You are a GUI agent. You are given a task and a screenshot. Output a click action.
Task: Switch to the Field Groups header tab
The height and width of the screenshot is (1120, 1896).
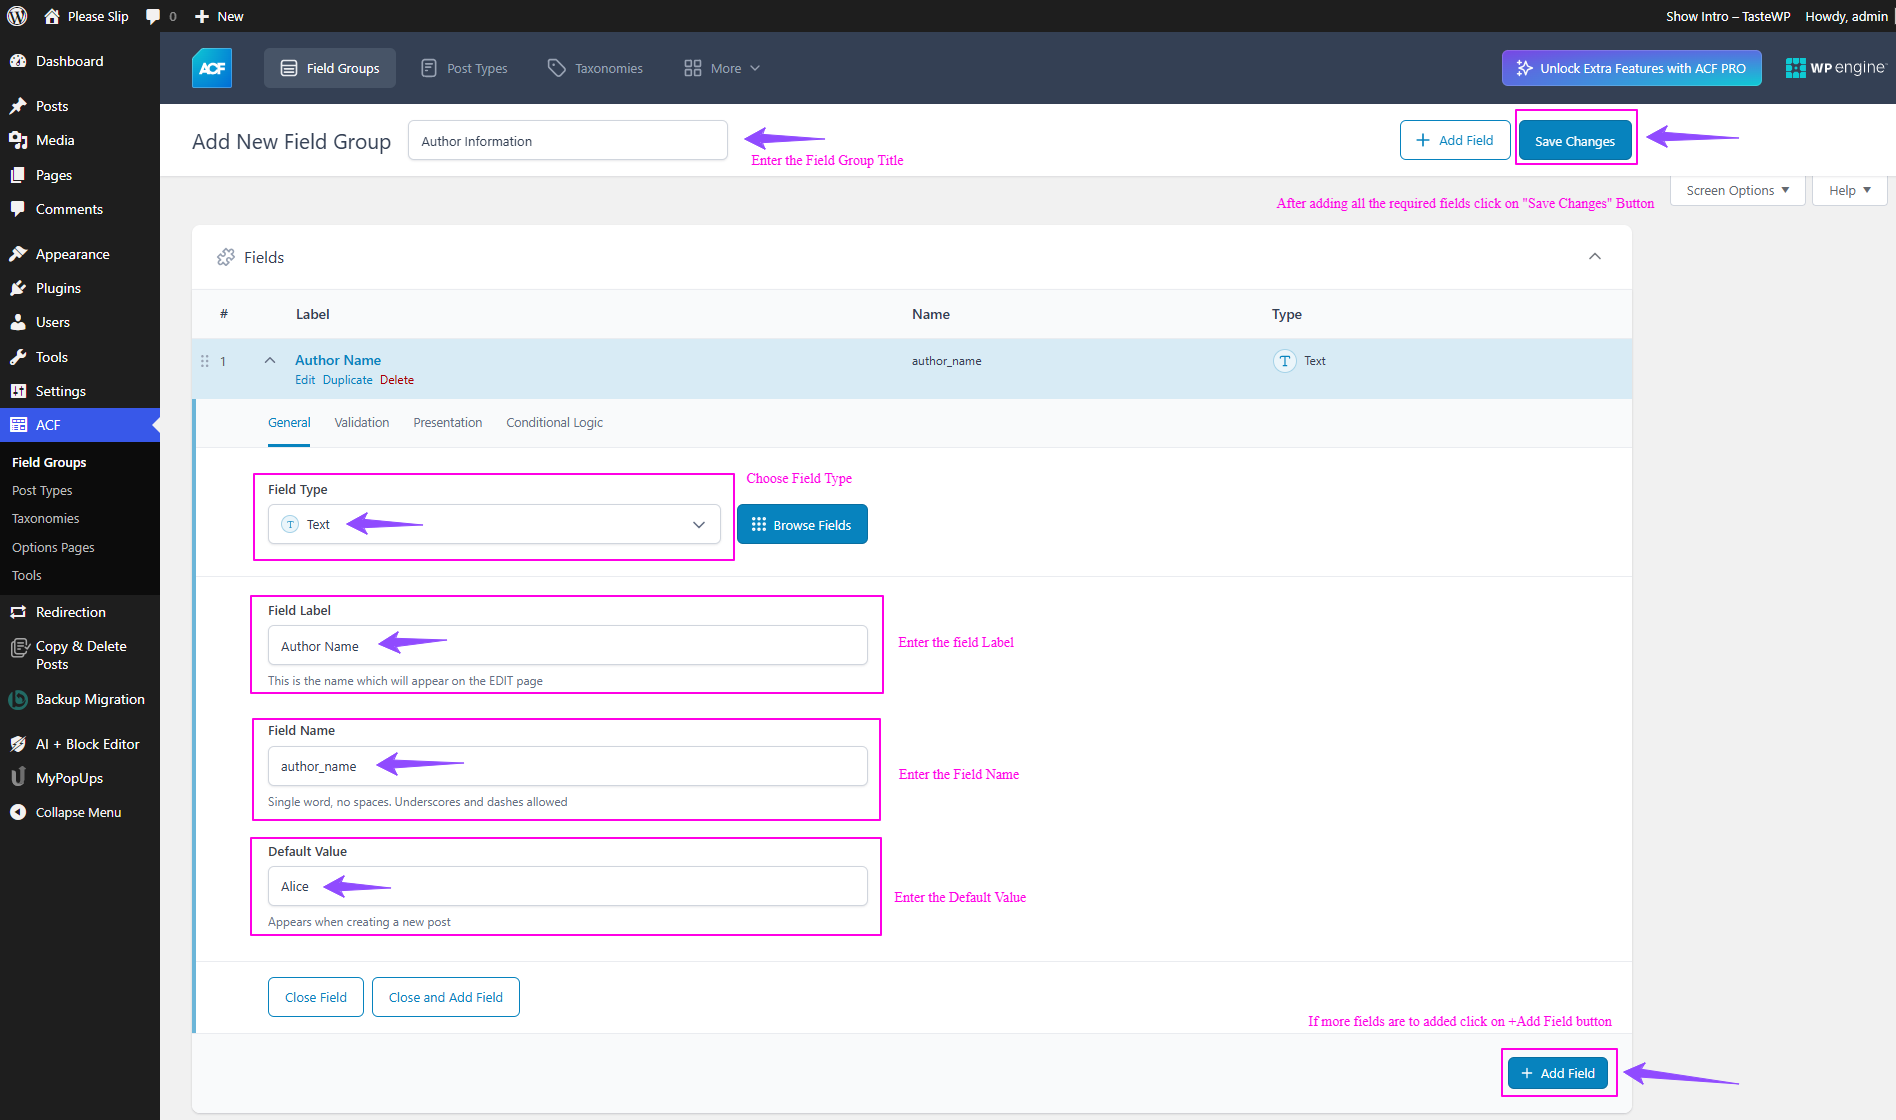click(330, 68)
